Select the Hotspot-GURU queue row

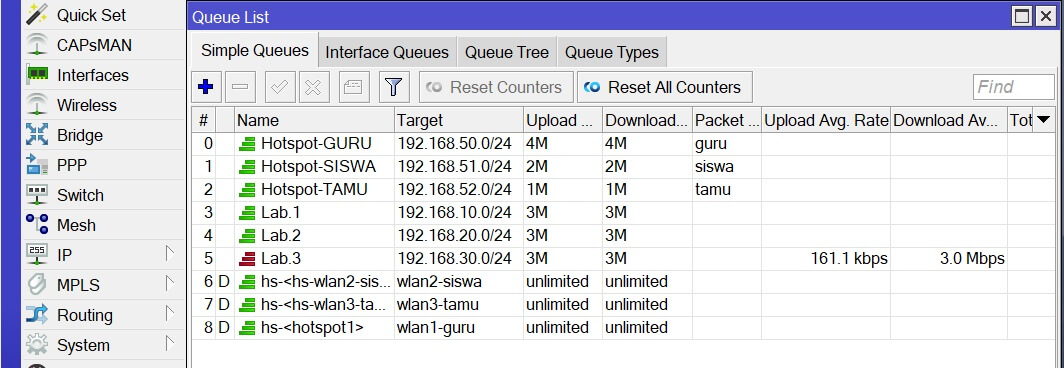pyautogui.click(x=623, y=143)
